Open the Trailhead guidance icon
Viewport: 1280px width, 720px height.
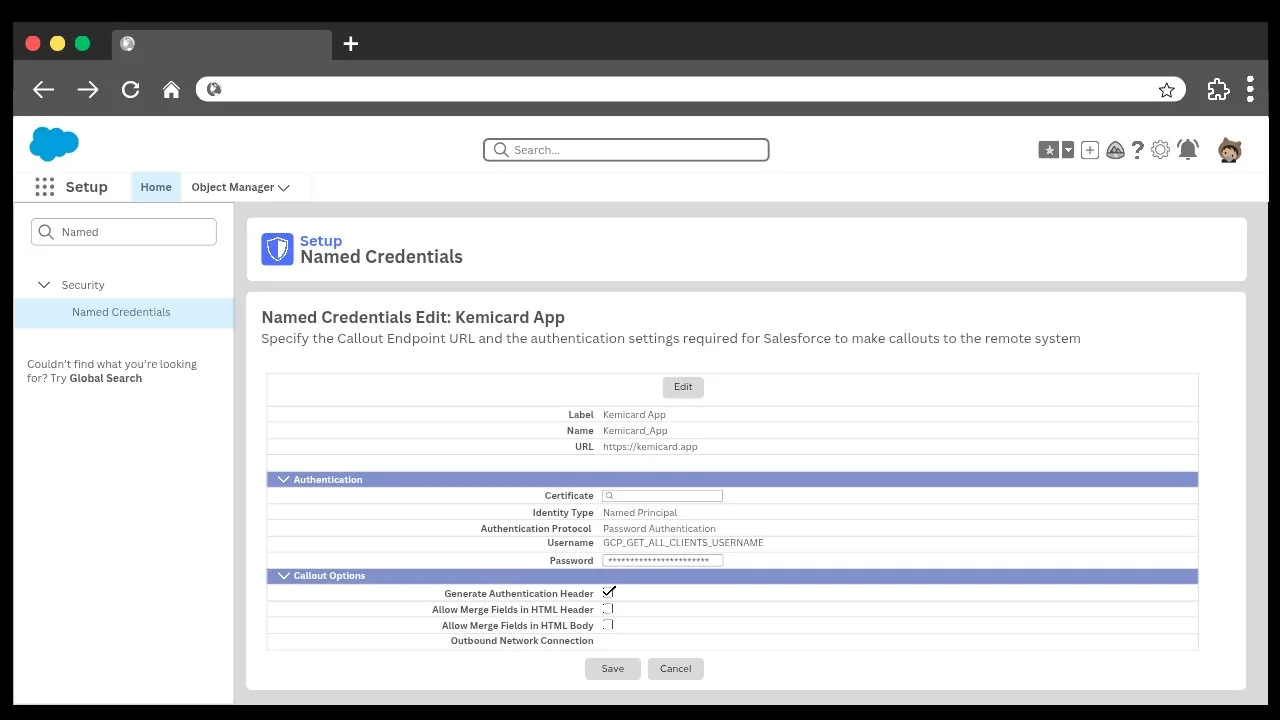click(x=1115, y=150)
